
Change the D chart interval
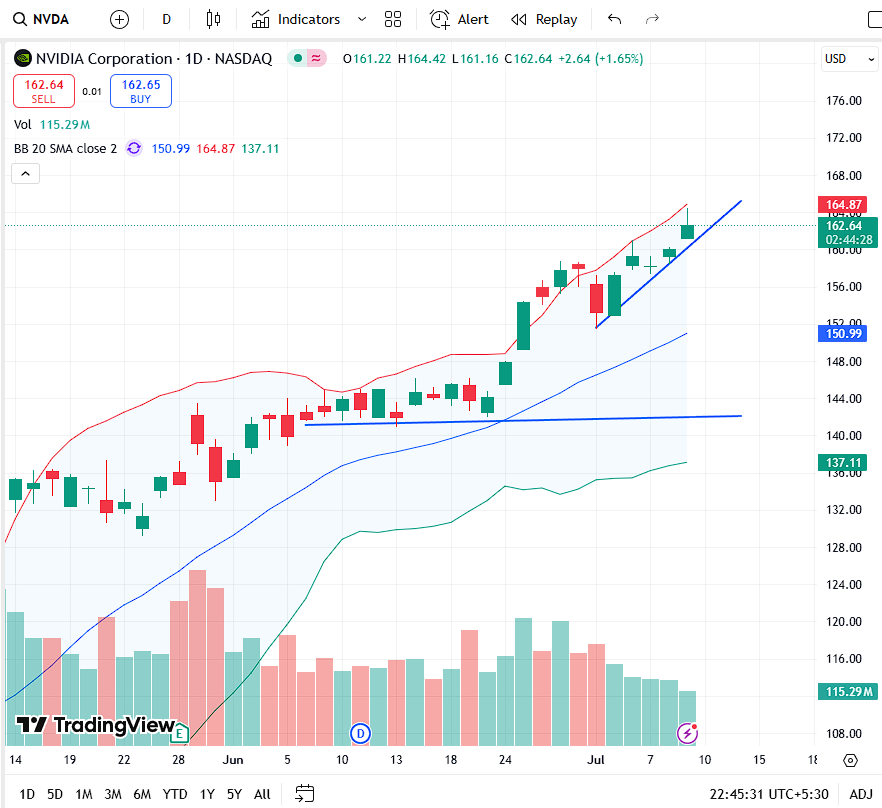166,19
